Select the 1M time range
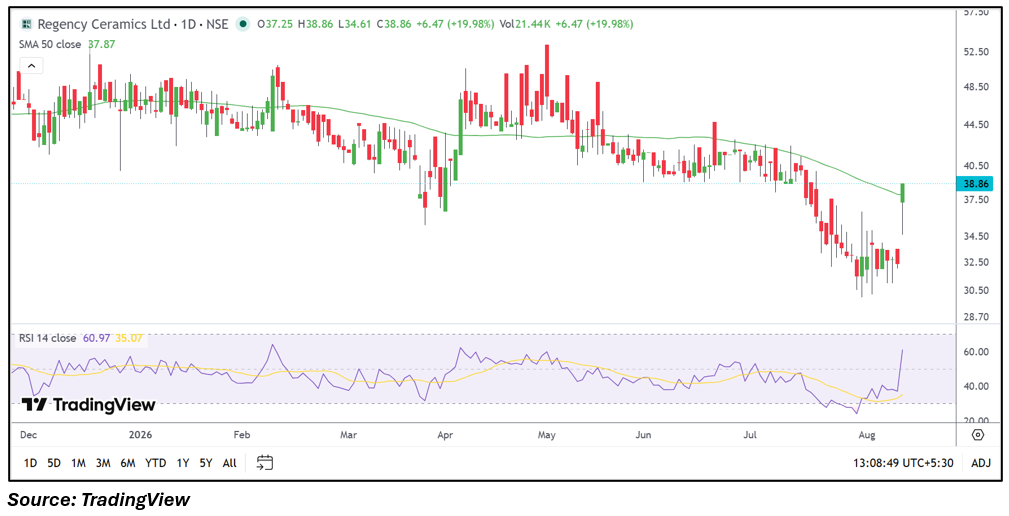 point(78,463)
